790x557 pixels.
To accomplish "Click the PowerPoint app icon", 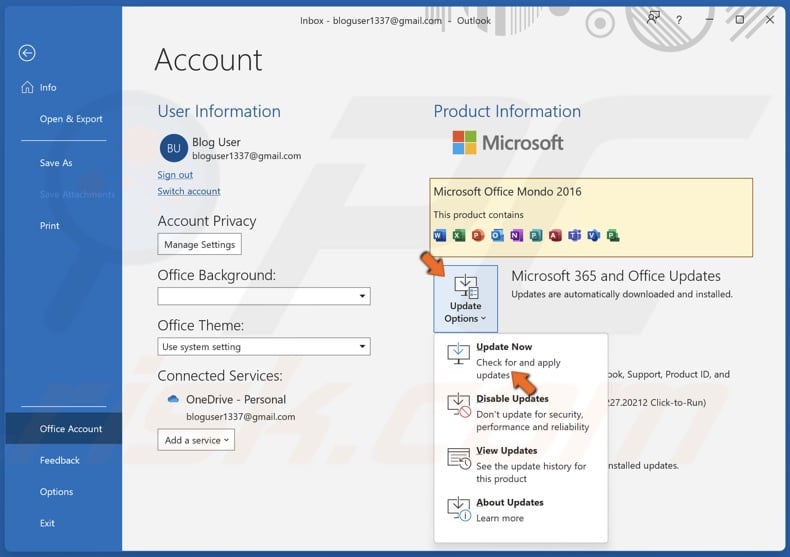I will [478, 236].
